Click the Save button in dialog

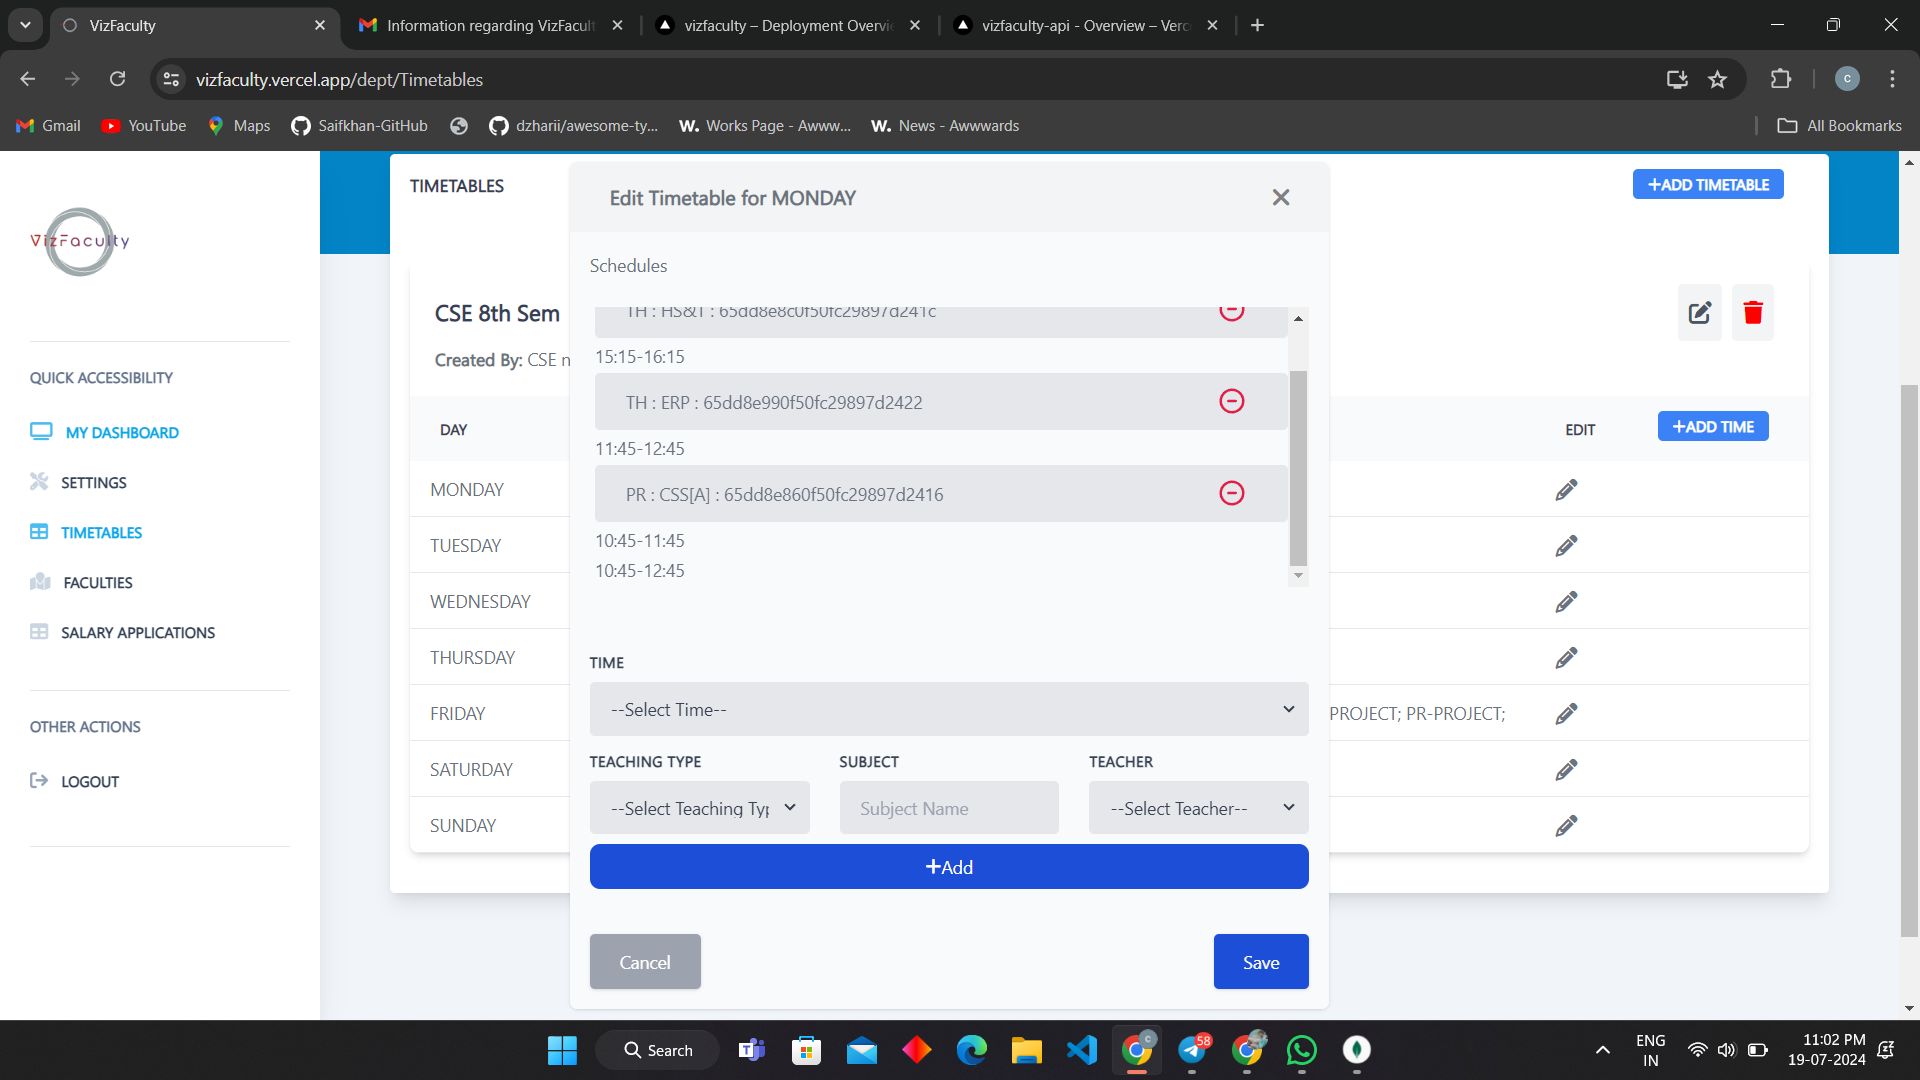1261,963
